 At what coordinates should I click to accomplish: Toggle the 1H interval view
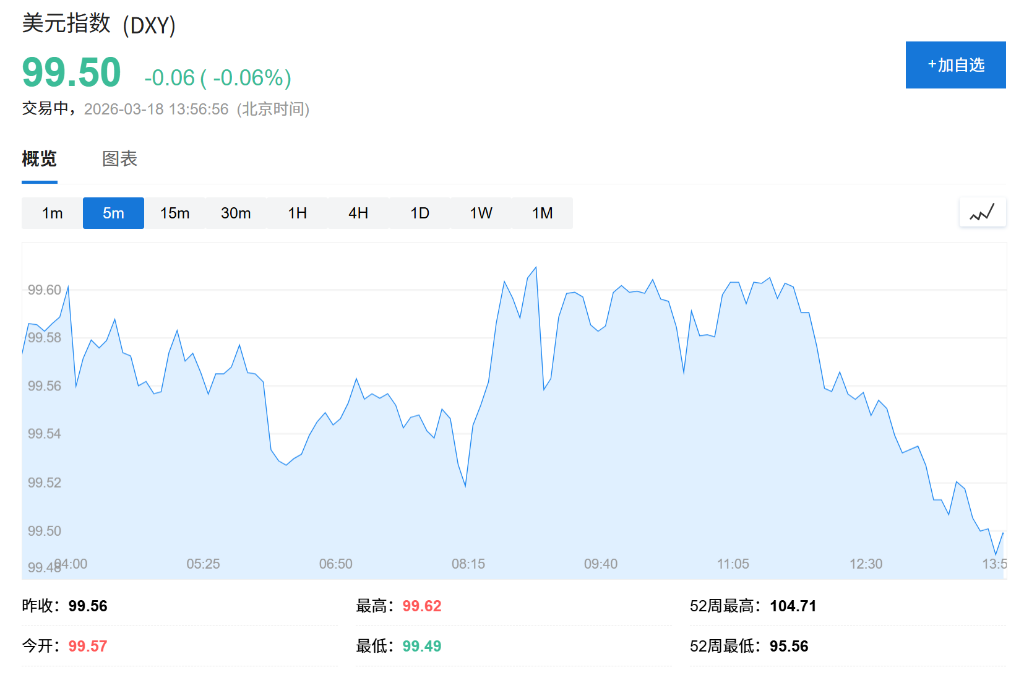(x=296, y=212)
